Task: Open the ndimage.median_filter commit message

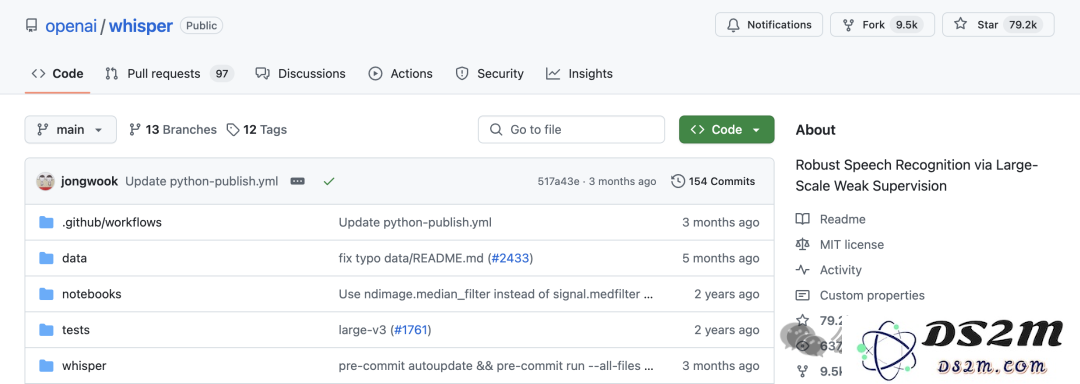Action: pyautogui.click(x=496, y=294)
